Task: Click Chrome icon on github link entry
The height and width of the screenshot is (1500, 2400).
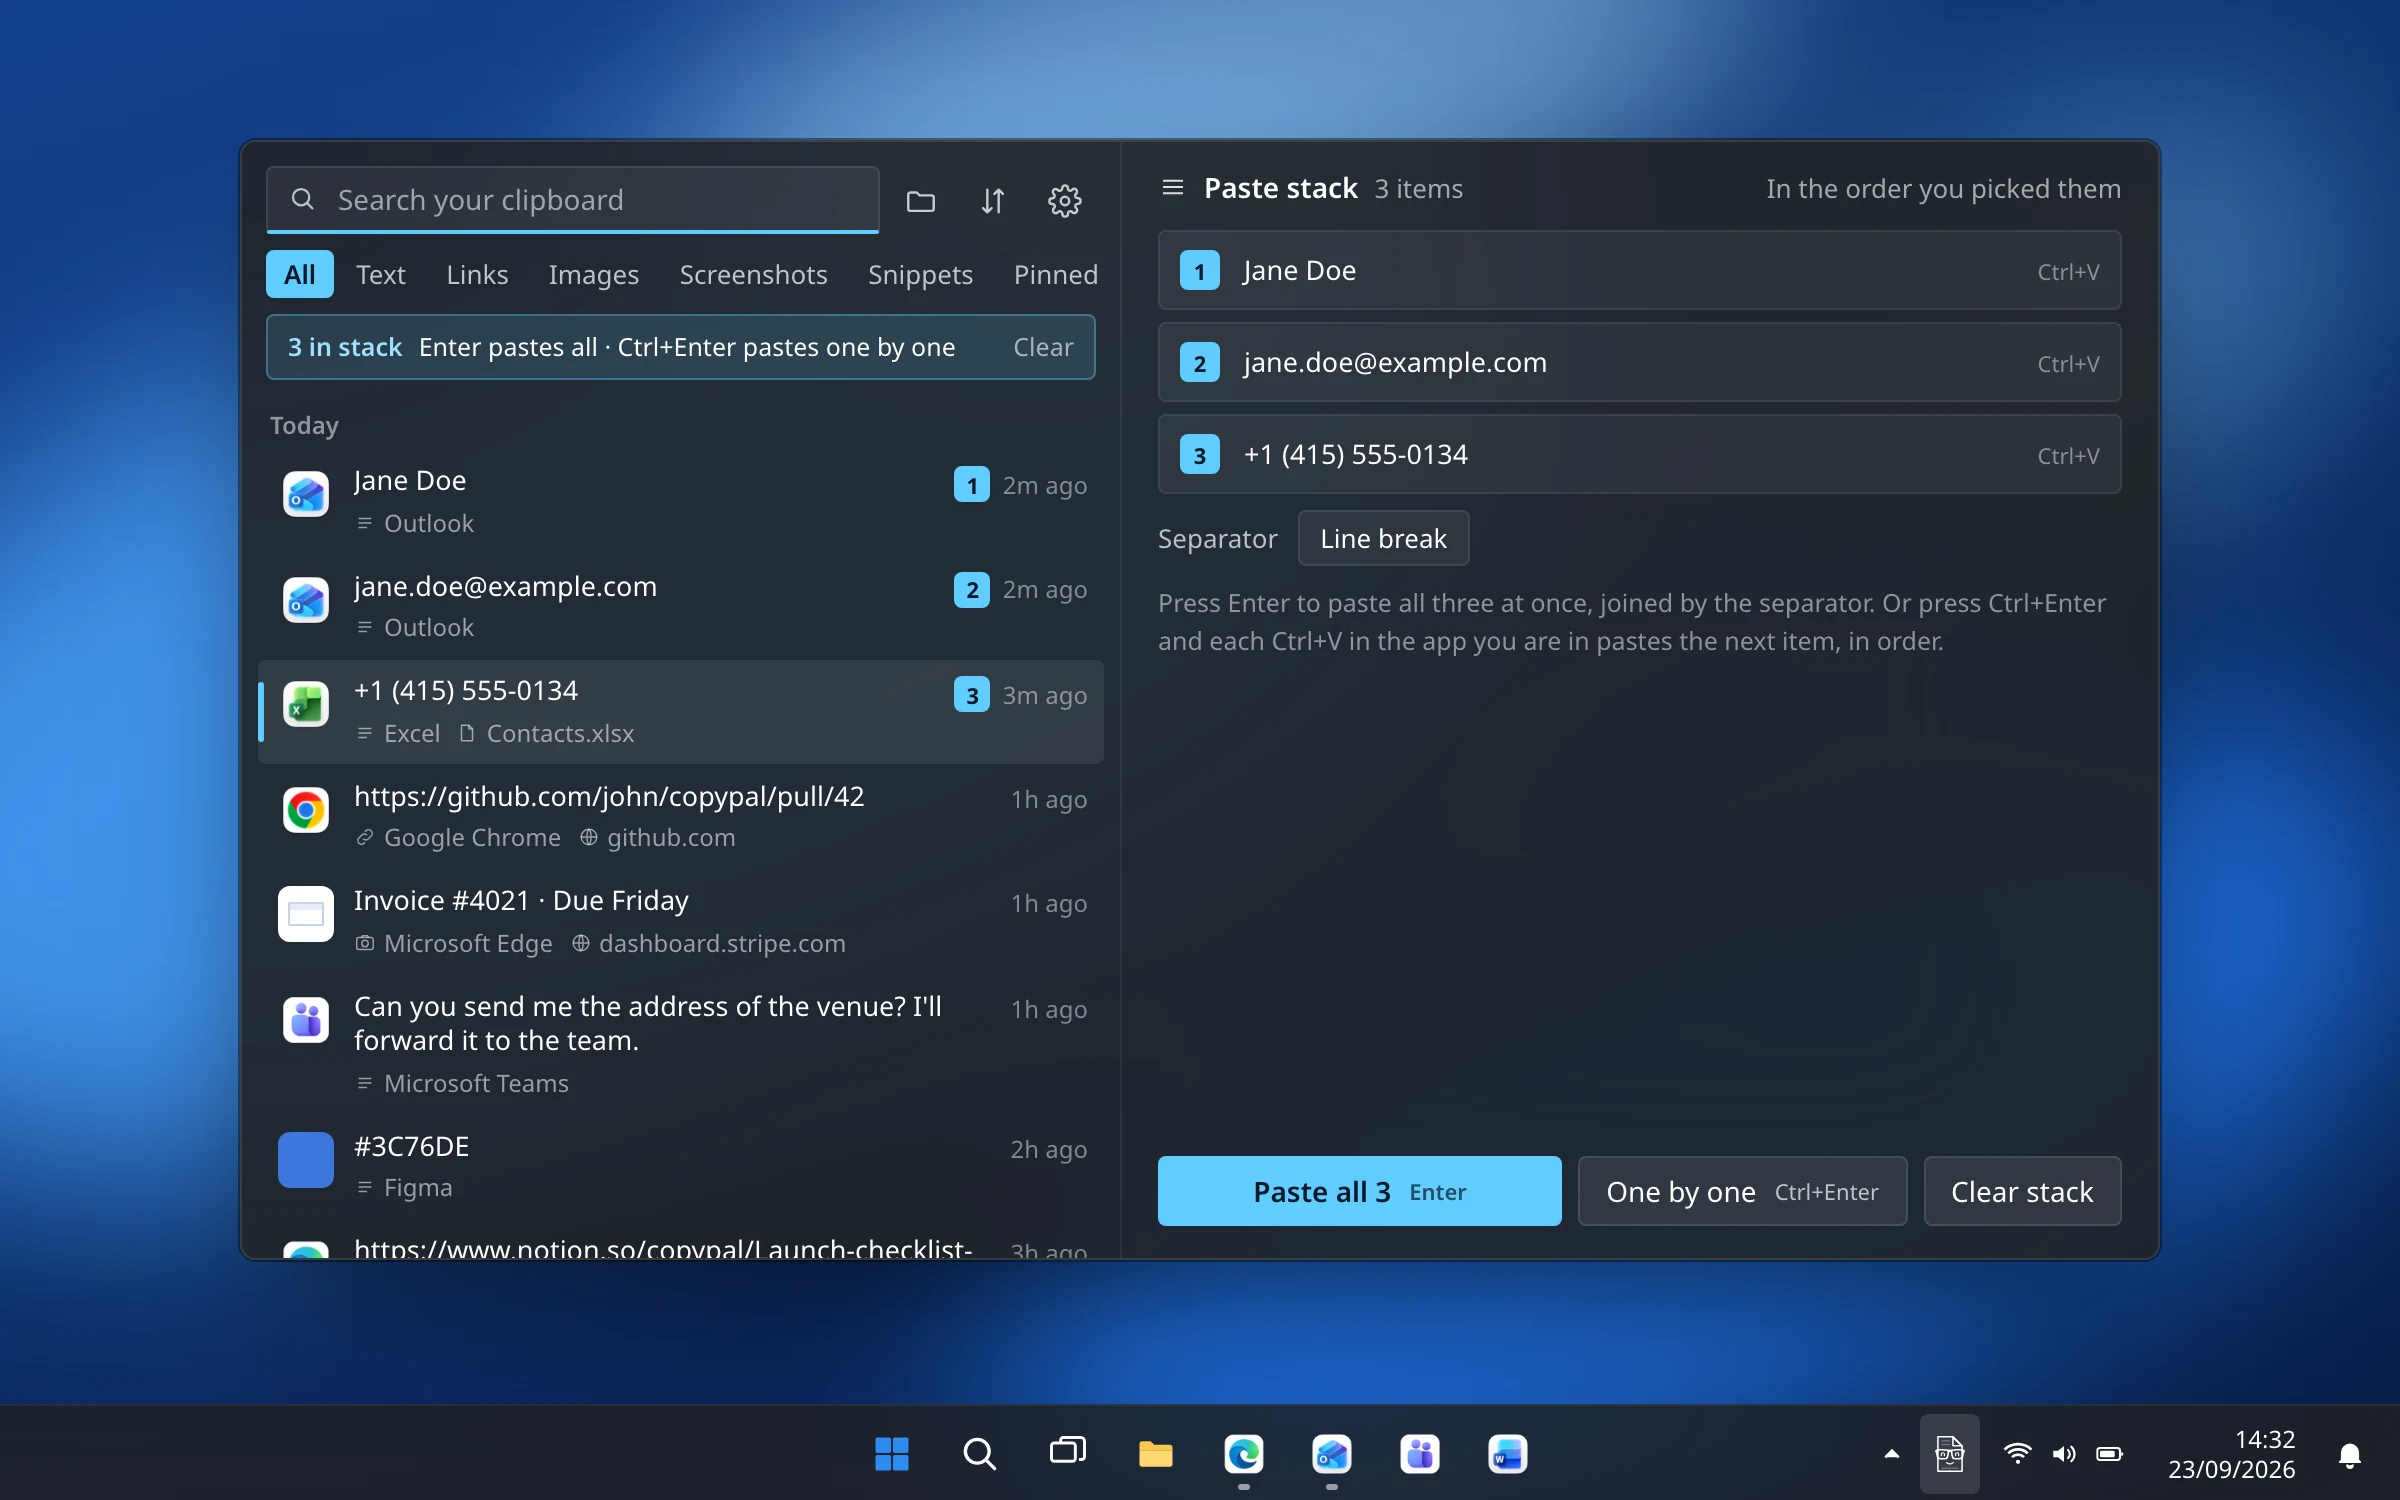Action: click(306, 809)
